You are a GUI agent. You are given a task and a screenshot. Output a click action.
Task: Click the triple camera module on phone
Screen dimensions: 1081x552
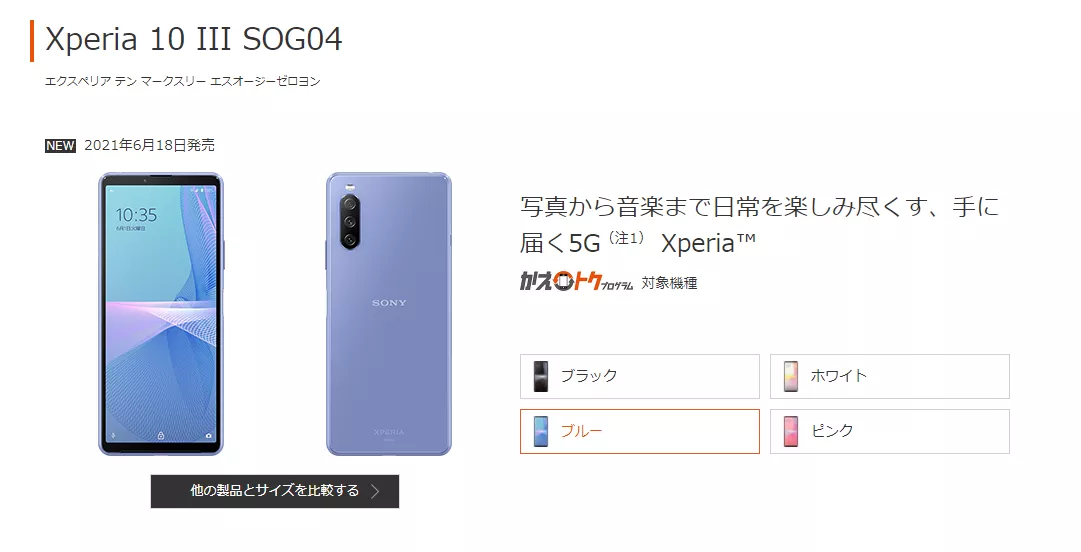(x=350, y=222)
